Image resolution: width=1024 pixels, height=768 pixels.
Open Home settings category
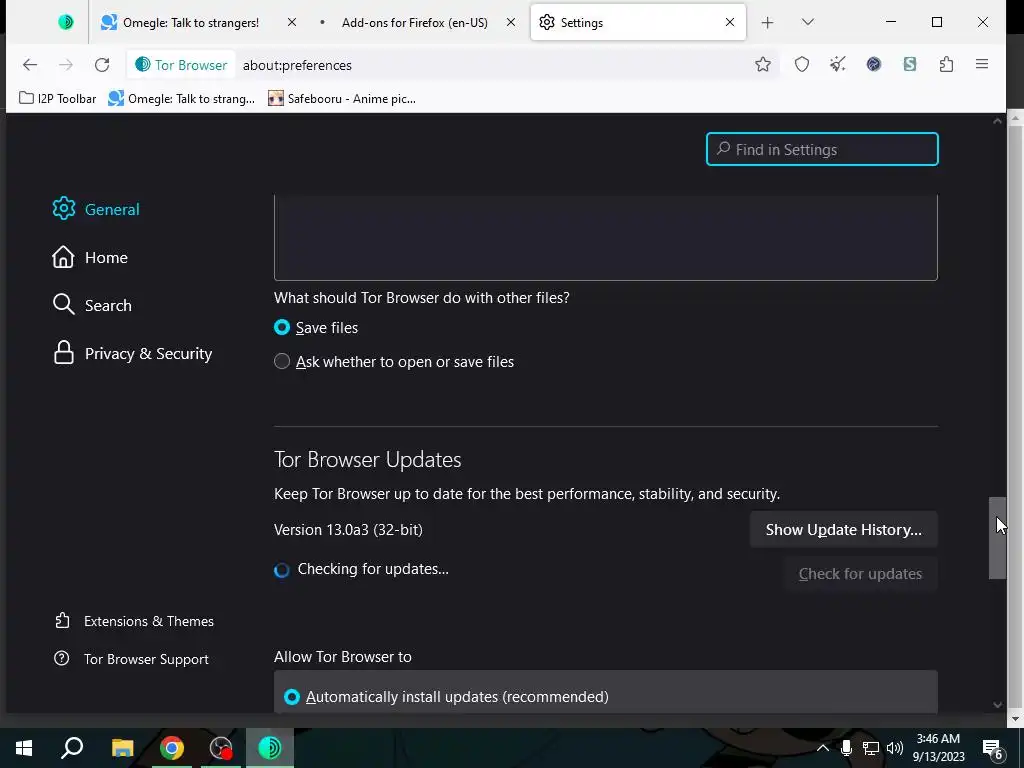point(90,257)
